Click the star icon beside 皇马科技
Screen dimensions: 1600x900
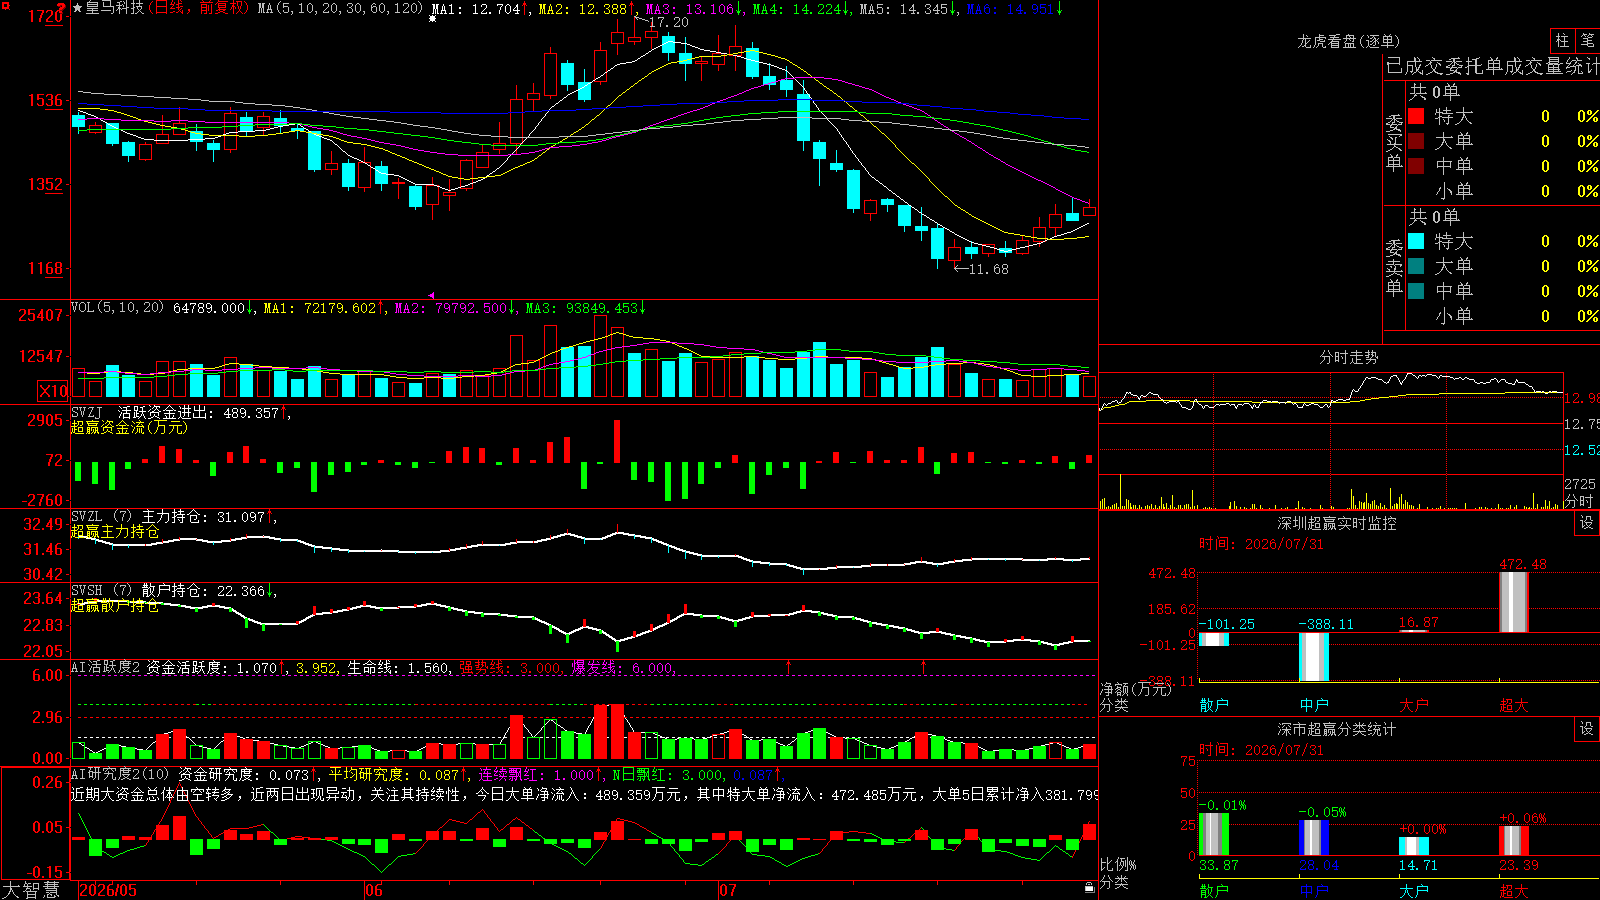click(78, 8)
